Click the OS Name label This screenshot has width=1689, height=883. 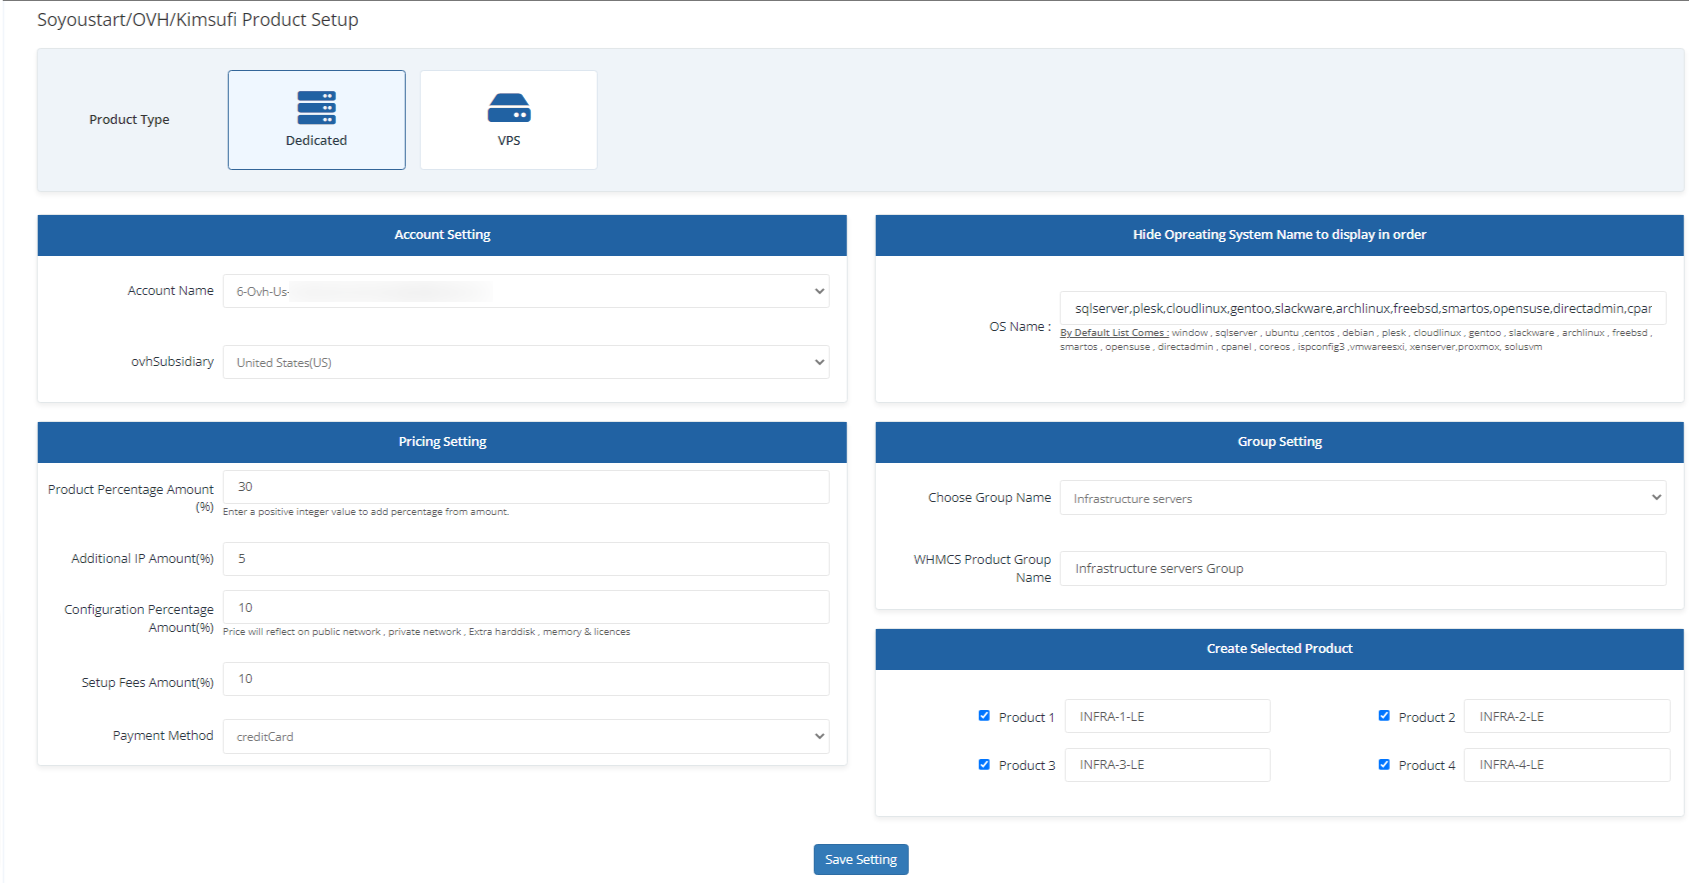tap(1020, 327)
